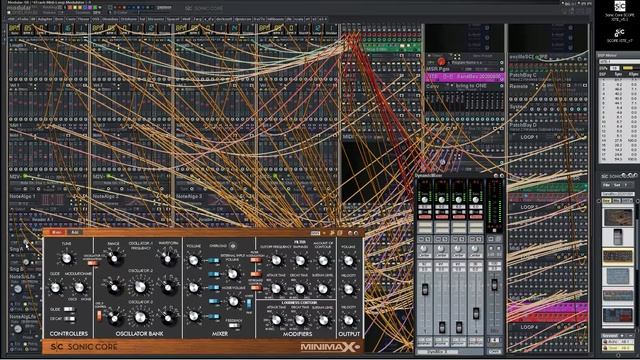This screenshot has width=640, height=360.
Task: Toggle the Noise mixer on/off switch
Action: point(213,302)
